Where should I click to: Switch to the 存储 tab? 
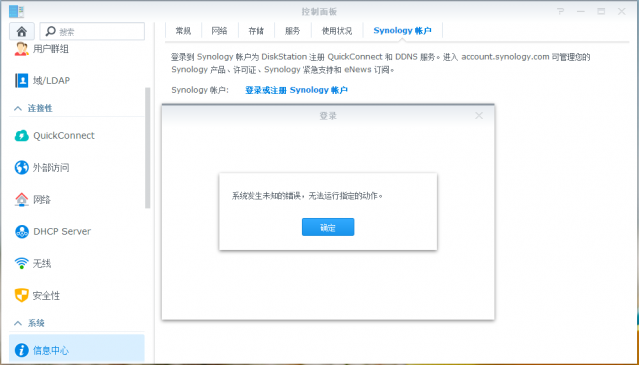click(256, 31)
